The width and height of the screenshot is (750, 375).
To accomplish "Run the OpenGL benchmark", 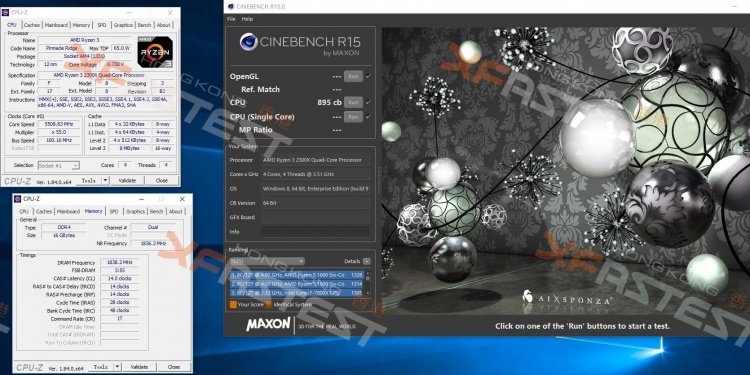I will (x=353, y=76).
